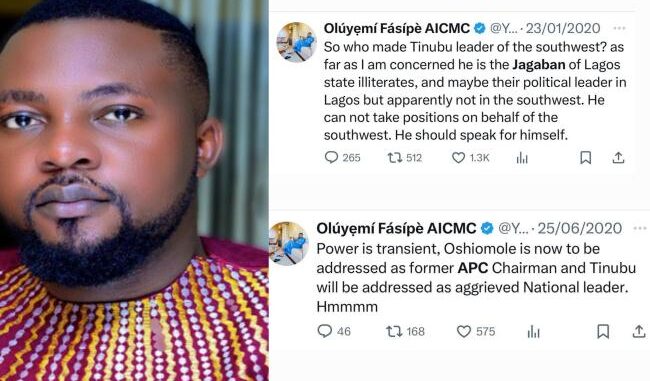Share the second tweet via upload icon

pyautogui.click(x=639, y=331)
